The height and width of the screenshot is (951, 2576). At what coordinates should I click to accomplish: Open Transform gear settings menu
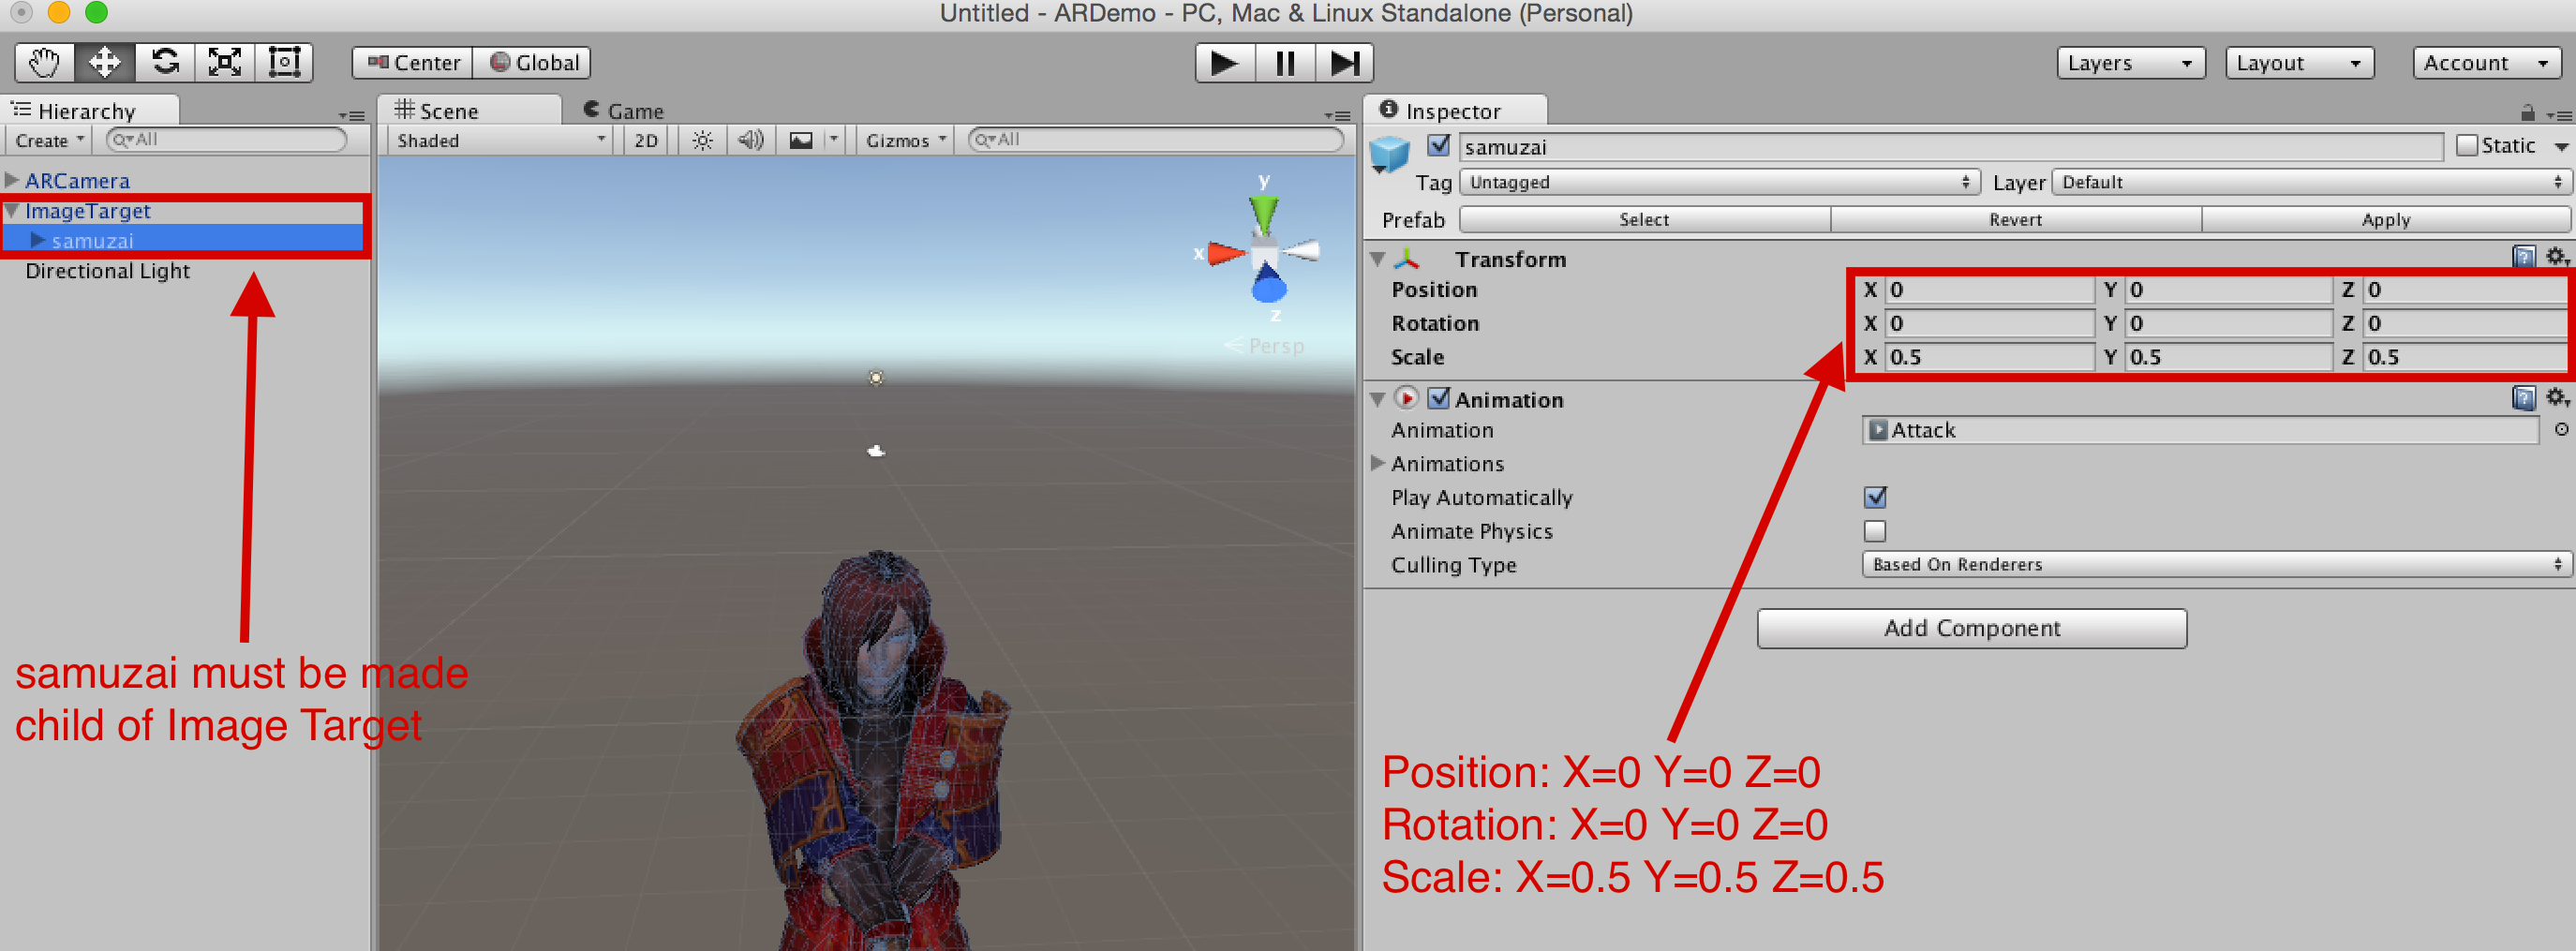(x=2557, y=257)
